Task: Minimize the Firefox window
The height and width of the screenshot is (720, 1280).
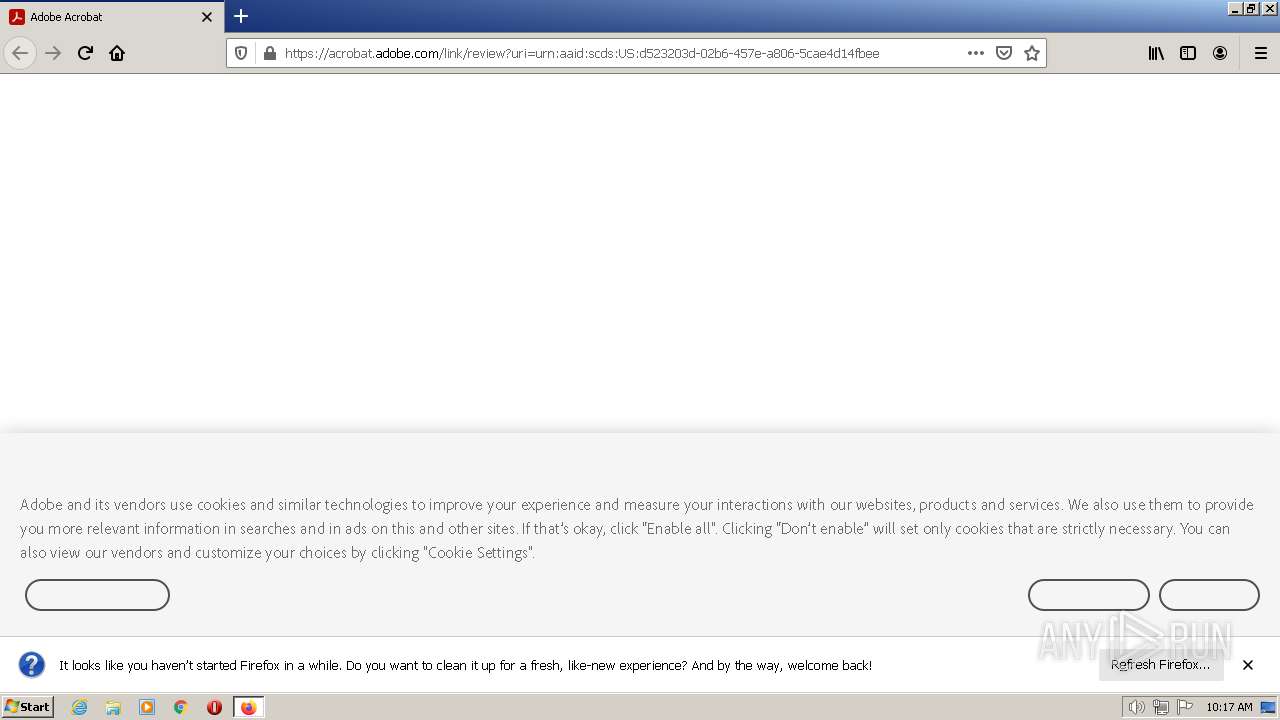Action: (x=1235, y=8)
